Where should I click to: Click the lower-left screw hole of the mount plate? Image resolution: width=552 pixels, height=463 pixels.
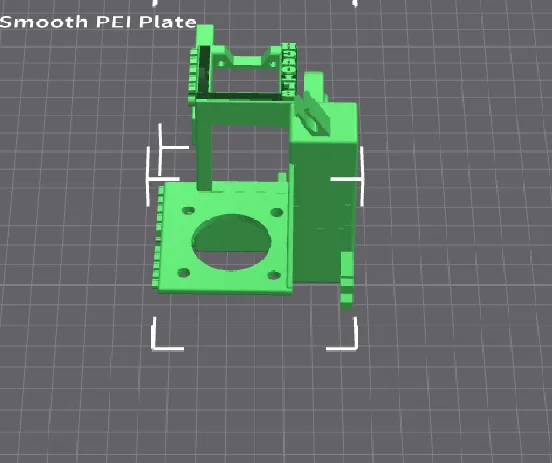pos(184,272)
